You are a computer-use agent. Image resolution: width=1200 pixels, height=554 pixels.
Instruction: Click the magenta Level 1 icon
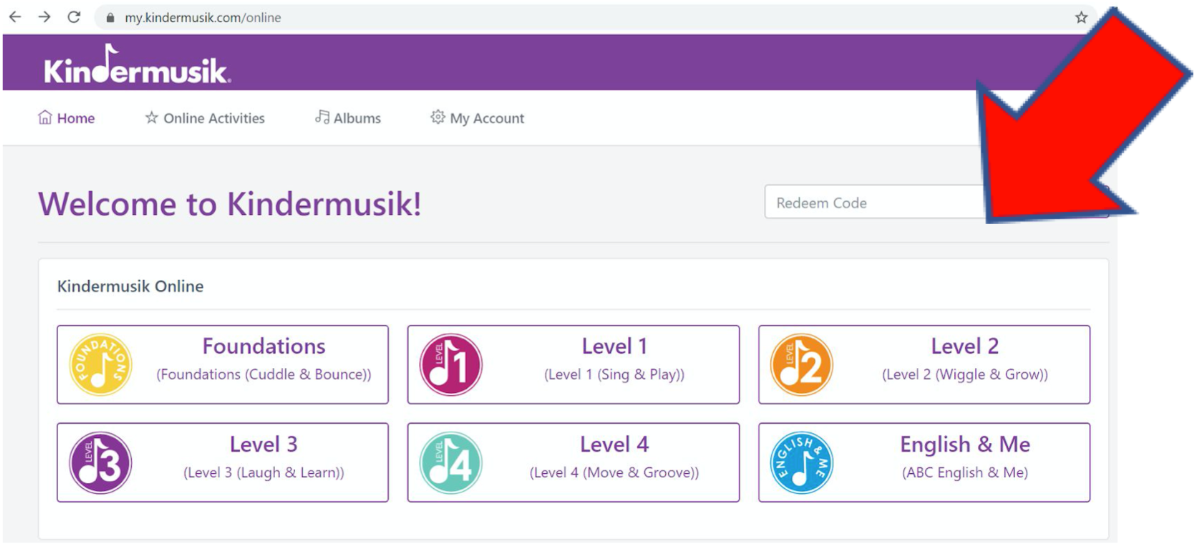click(x=451, y=365)
